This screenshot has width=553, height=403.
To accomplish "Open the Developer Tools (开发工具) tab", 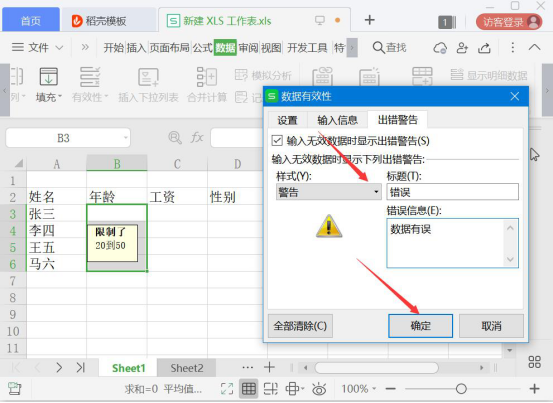I will click(307, 48).
